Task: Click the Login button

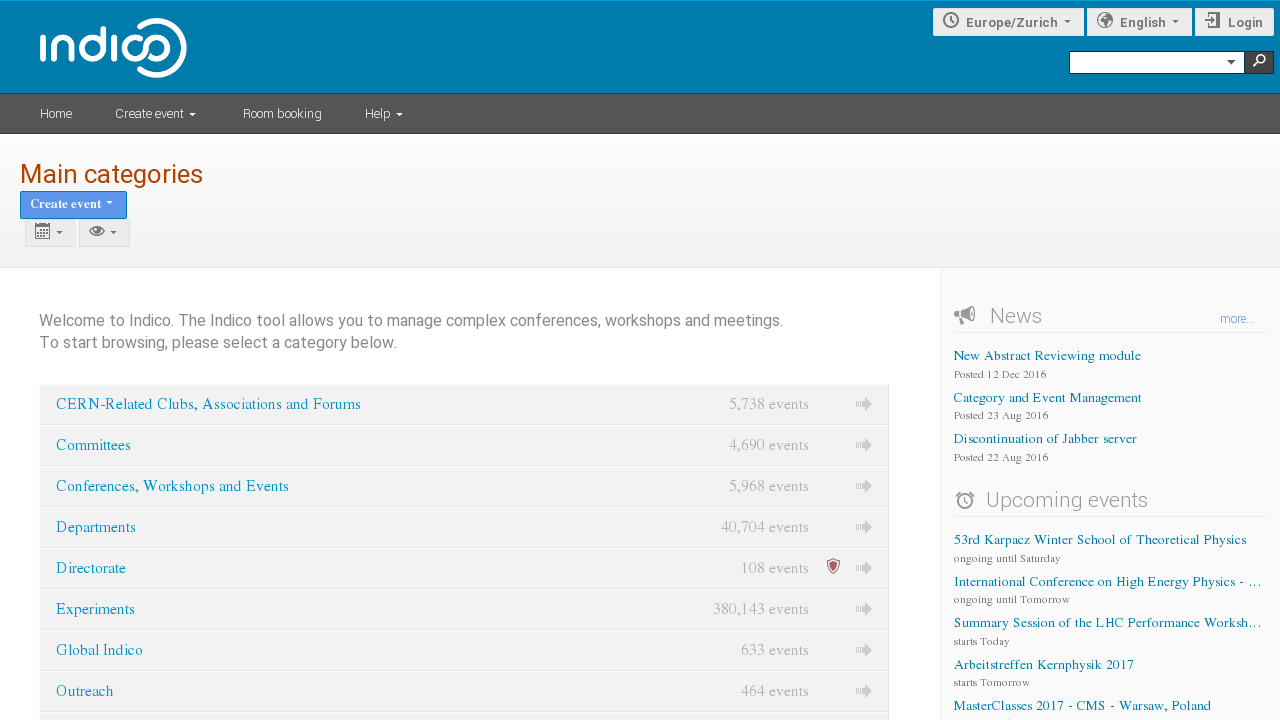Action: point(1234,22)
